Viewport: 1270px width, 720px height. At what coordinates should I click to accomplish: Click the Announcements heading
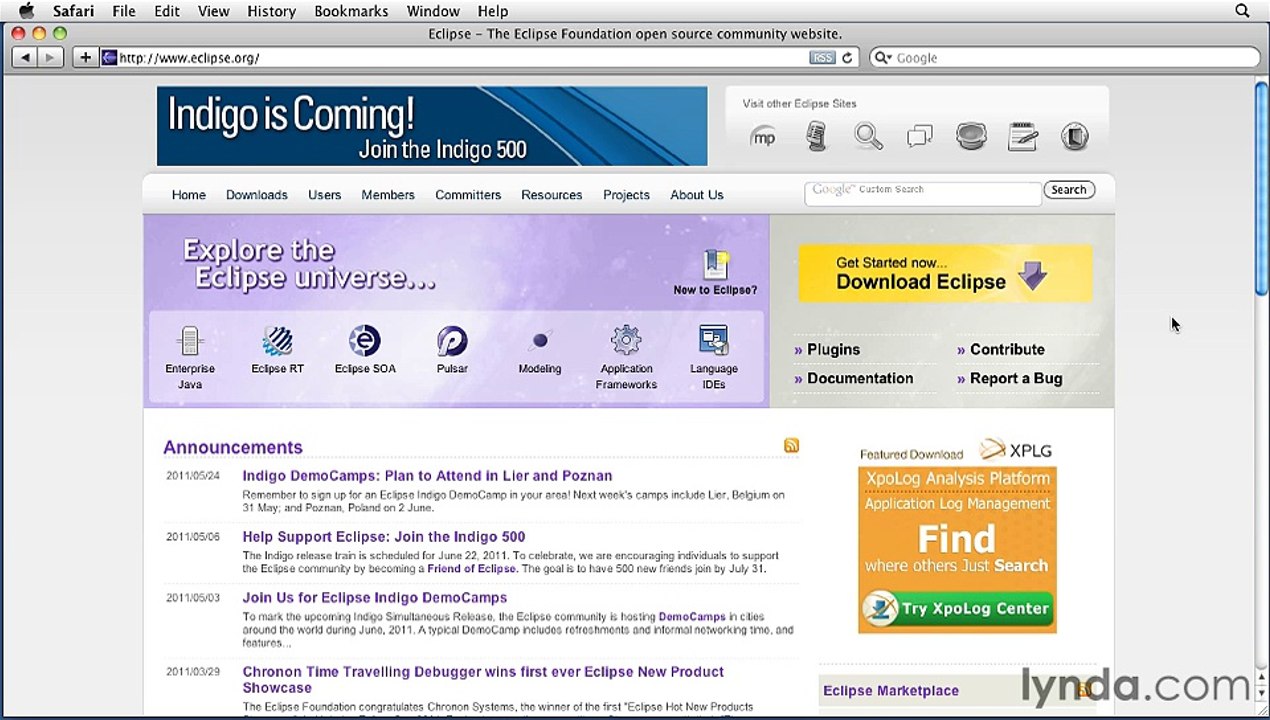(233, 447)
